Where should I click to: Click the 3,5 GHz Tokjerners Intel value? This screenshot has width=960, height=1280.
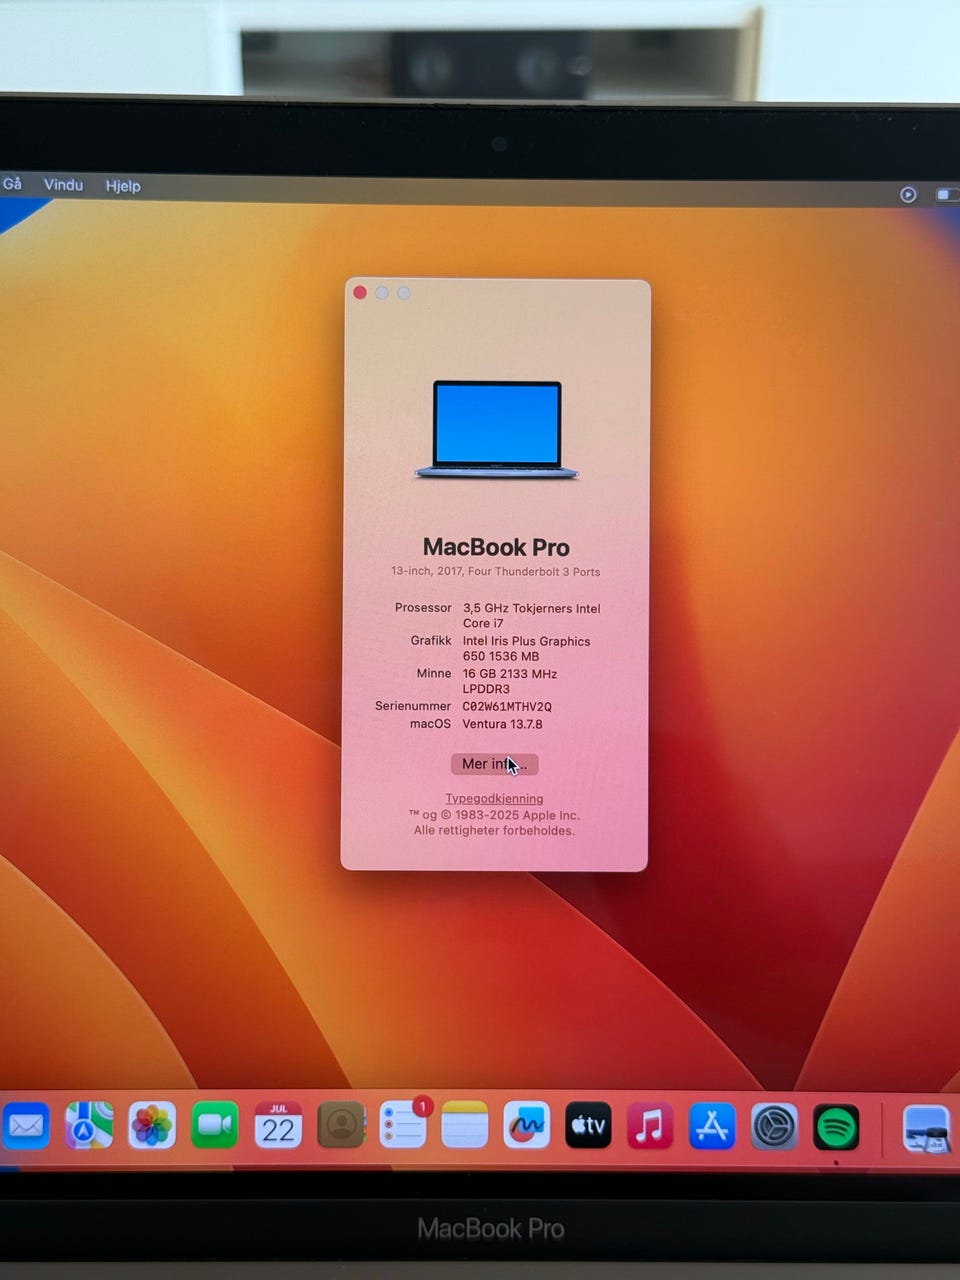click(531, 615)
